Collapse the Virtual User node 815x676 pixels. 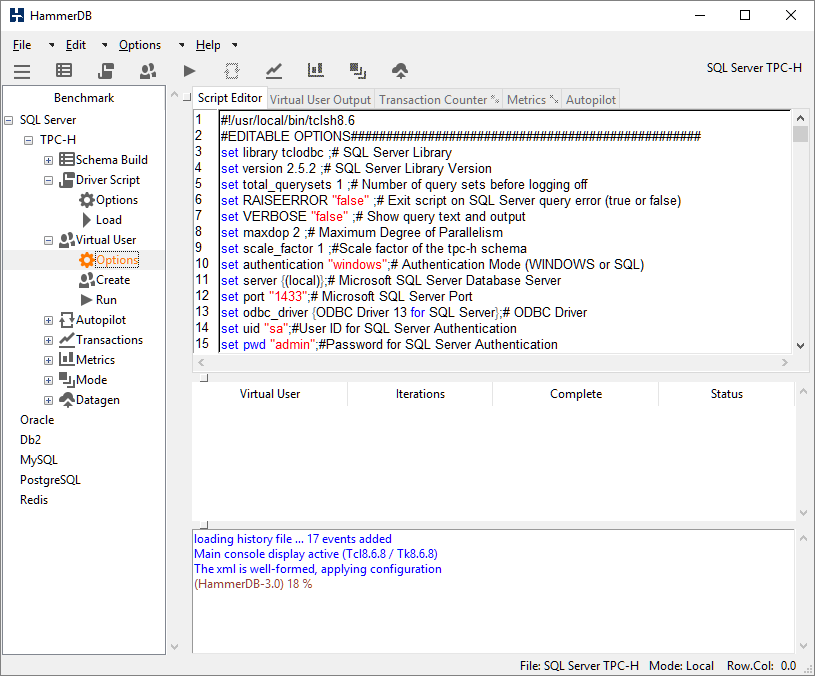pos(48,241)
